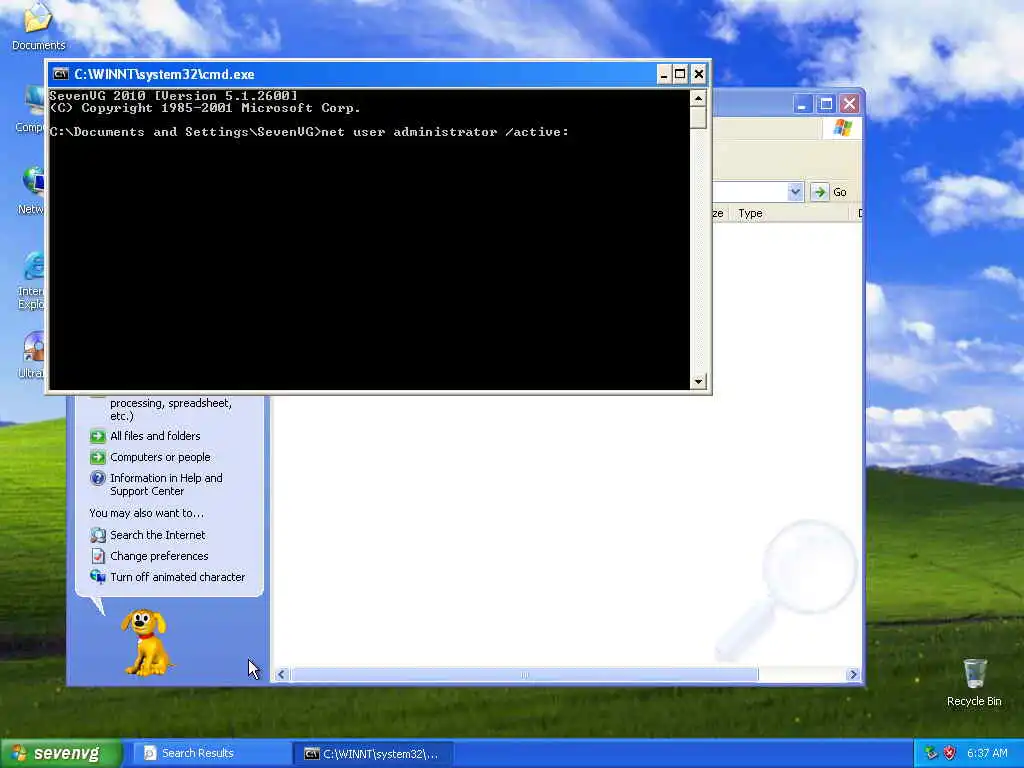Expand the address bar dropdown in Search Results
Viewport: 1024px width, 768px height.
tap(795, 192)
